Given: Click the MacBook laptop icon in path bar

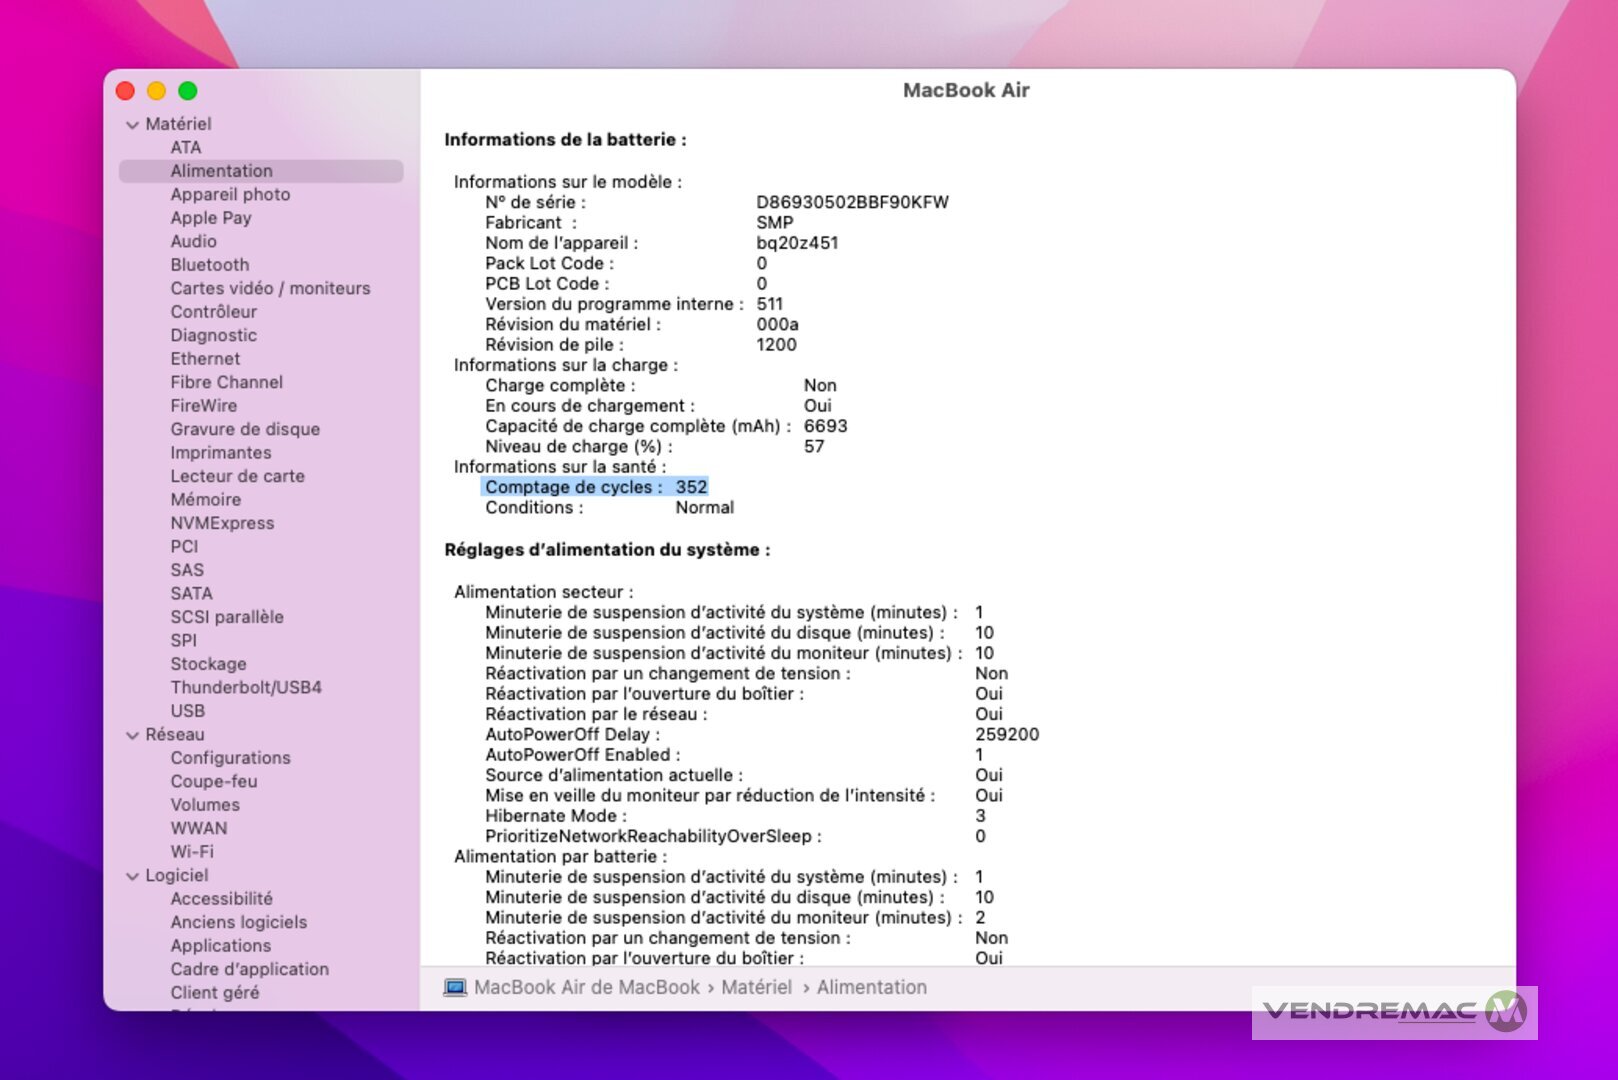Looking at the screenshot, I should click(x=455, y=988).
